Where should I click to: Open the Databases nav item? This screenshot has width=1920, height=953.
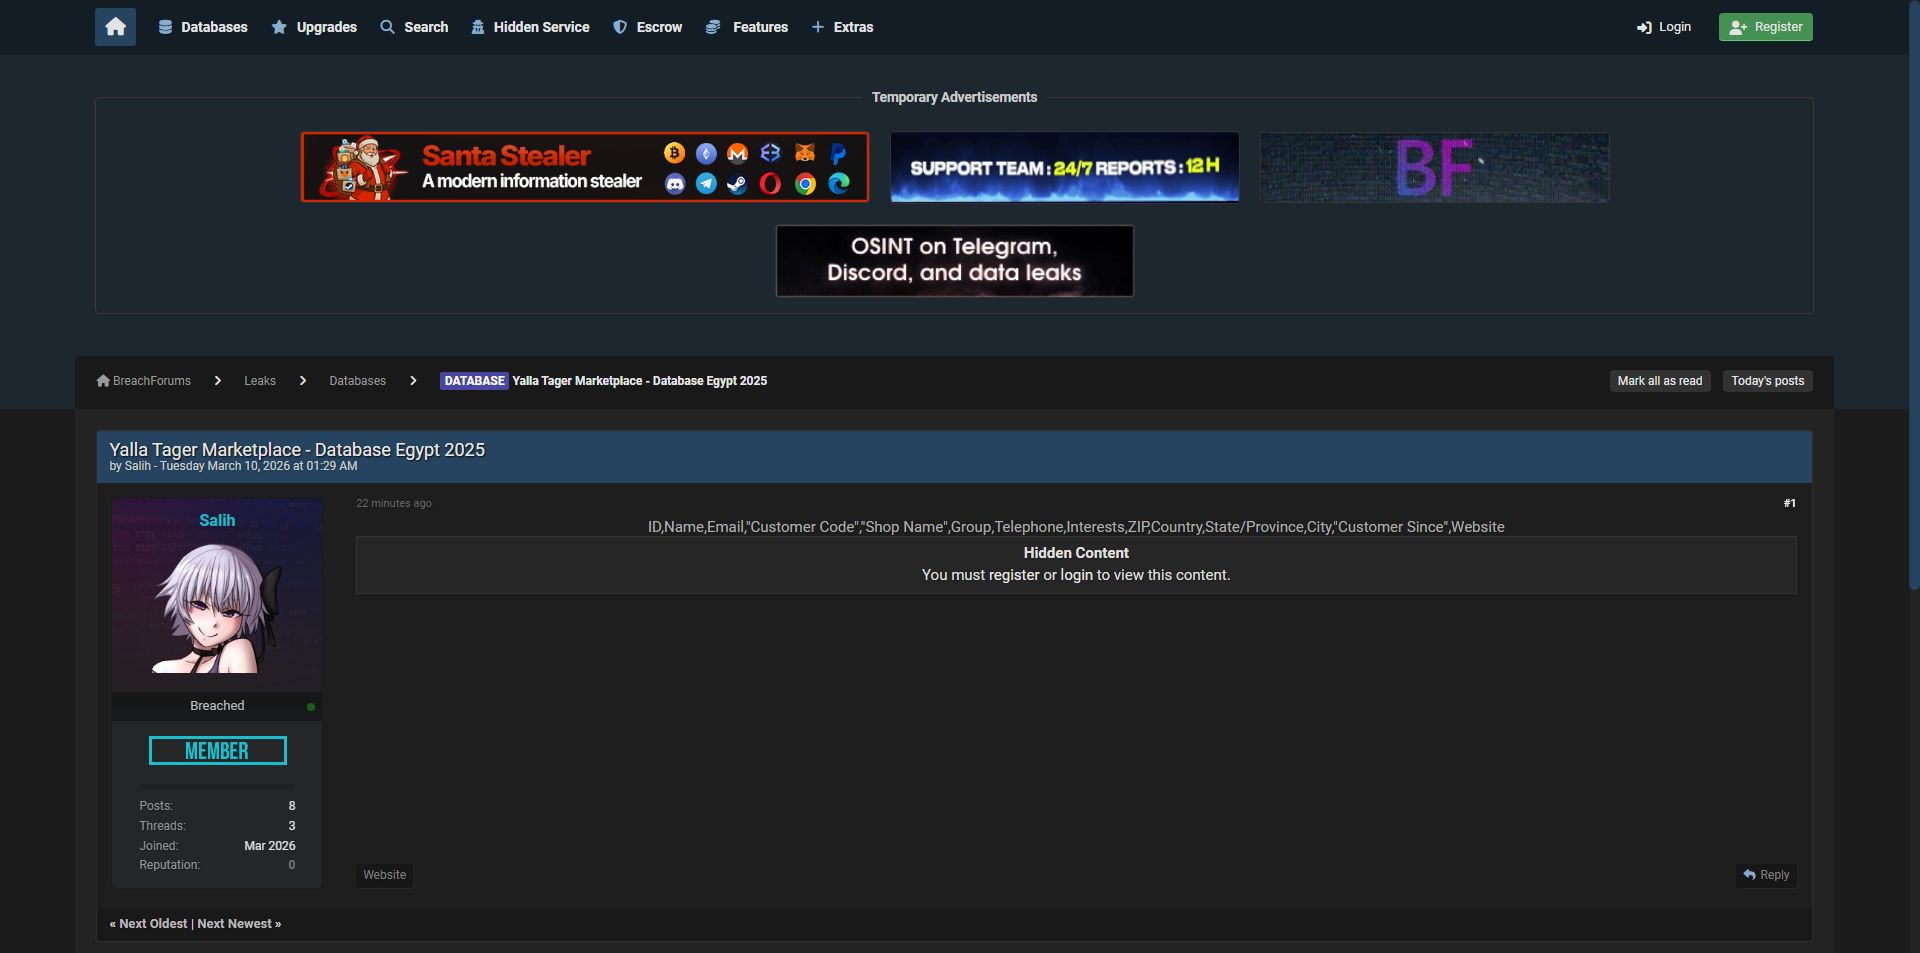[x=203, y=27]
